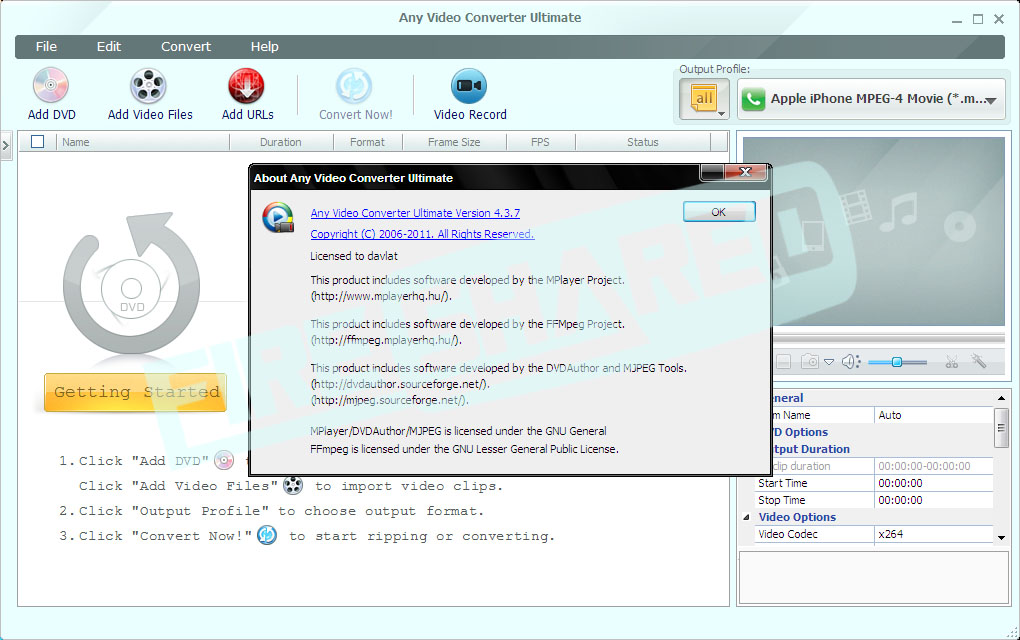1020x640 pixels.
Task: Click the scissors clip icon under preview
Action: point(952,362)
